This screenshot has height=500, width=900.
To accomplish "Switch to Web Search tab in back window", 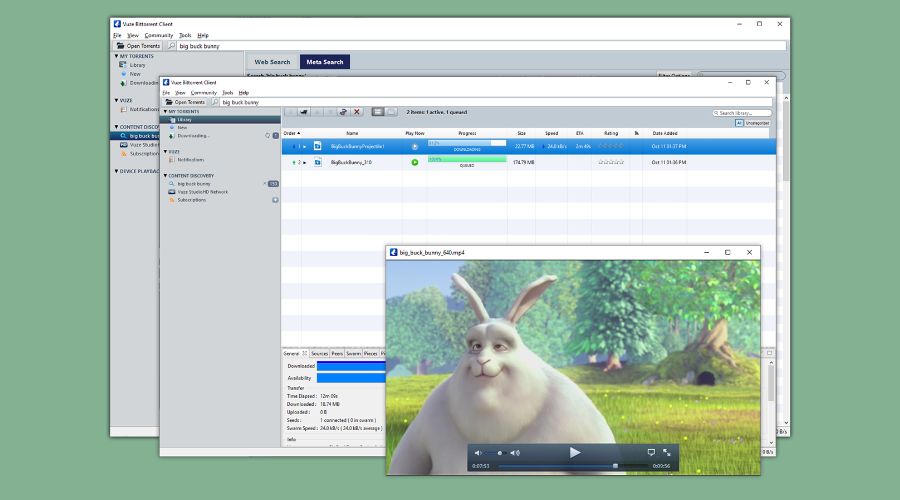I will click(272, 61).
